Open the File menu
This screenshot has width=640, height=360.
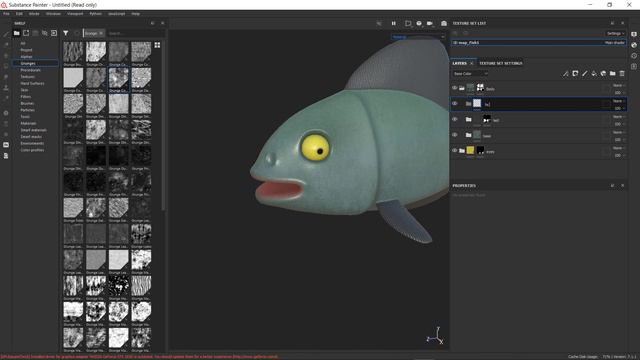[6, 13]
